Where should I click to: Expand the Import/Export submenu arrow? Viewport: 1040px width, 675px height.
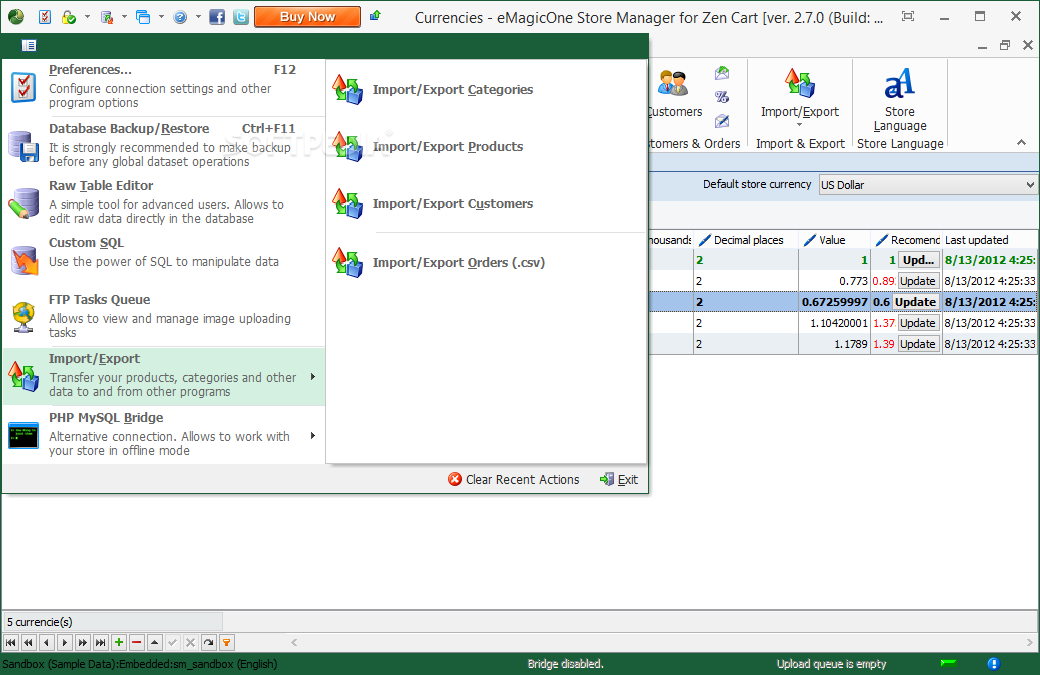pyautogui.click(x=313, y=377)
